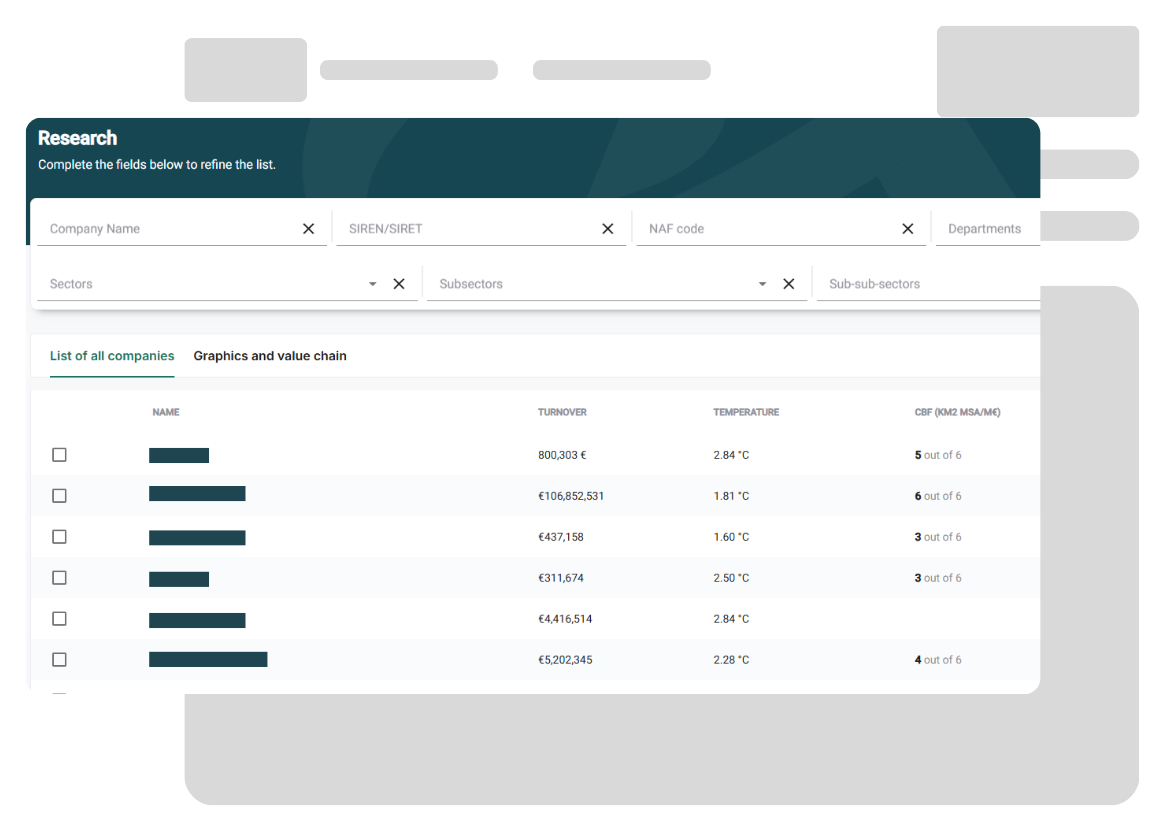
Task: Select CBF score 5 out of 6
Action: click(x=938, y=455)
